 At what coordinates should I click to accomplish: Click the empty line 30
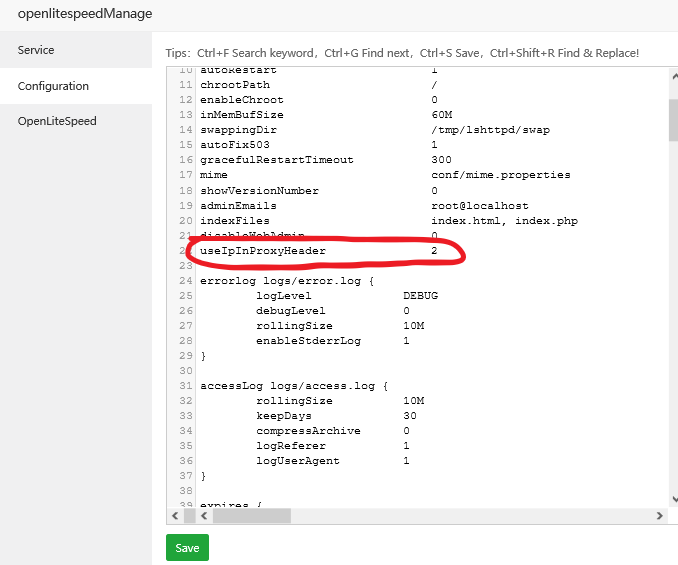click(432, 371)
